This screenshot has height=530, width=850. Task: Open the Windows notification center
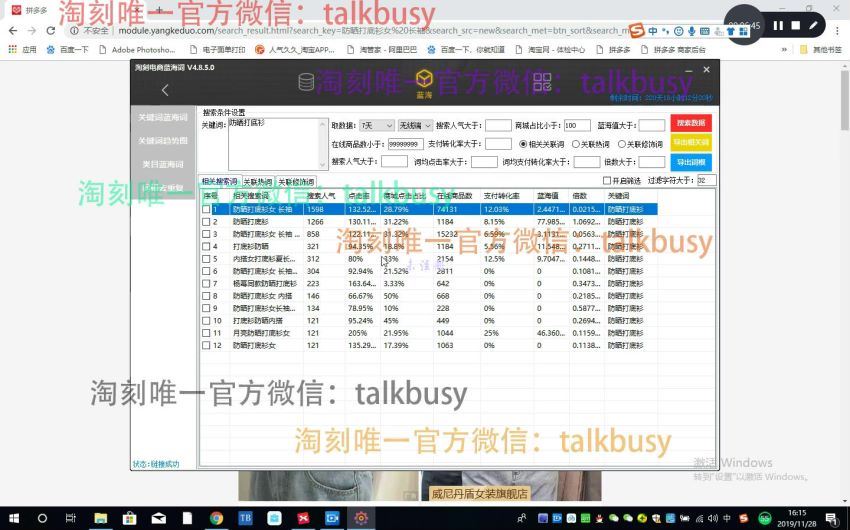[x=832, y=519]
